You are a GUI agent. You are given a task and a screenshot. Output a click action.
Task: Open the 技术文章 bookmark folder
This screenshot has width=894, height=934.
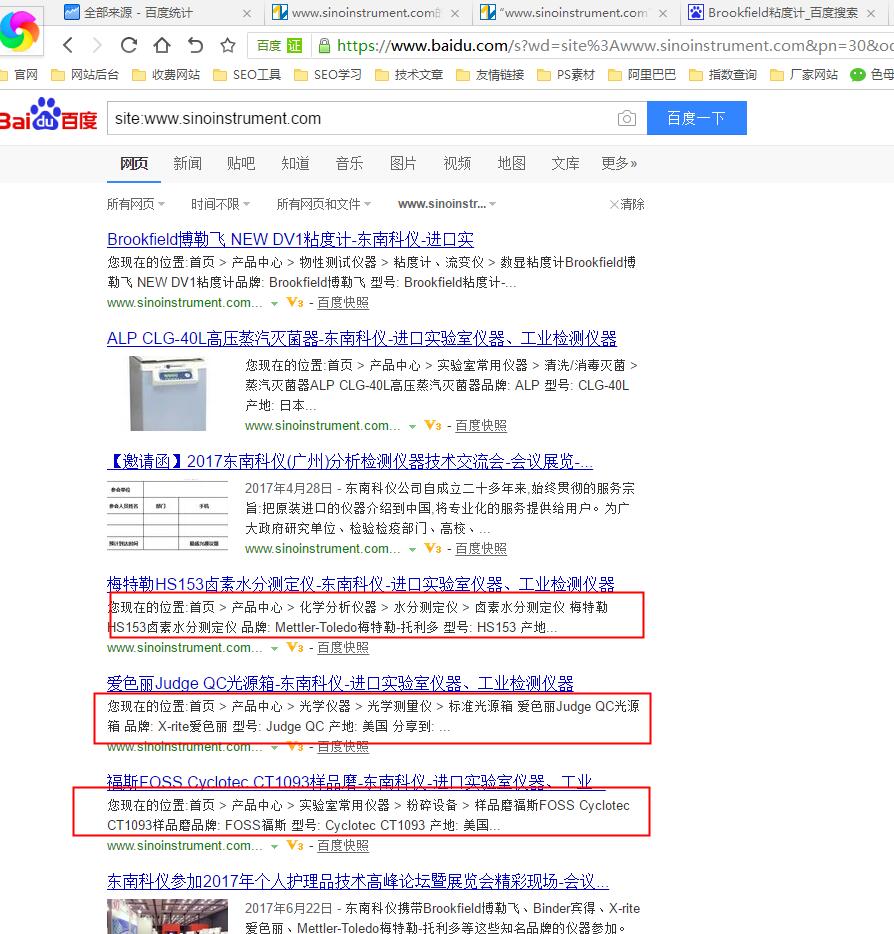[409, 74]
